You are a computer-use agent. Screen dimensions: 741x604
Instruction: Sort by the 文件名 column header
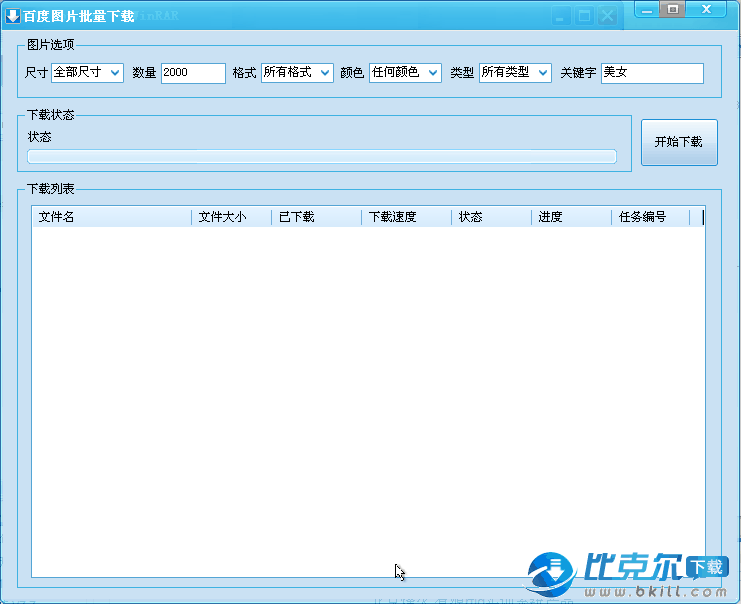tap(110, 217)
